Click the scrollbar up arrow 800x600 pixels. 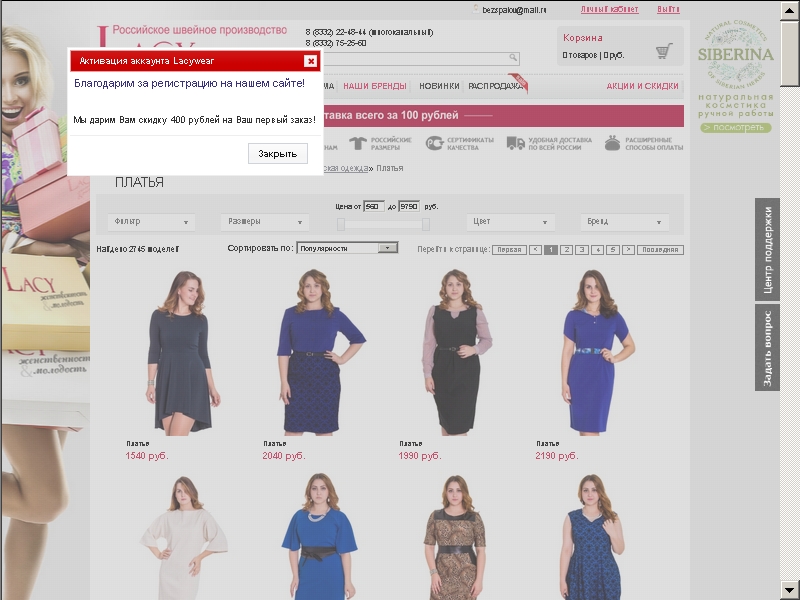point(790,10)
